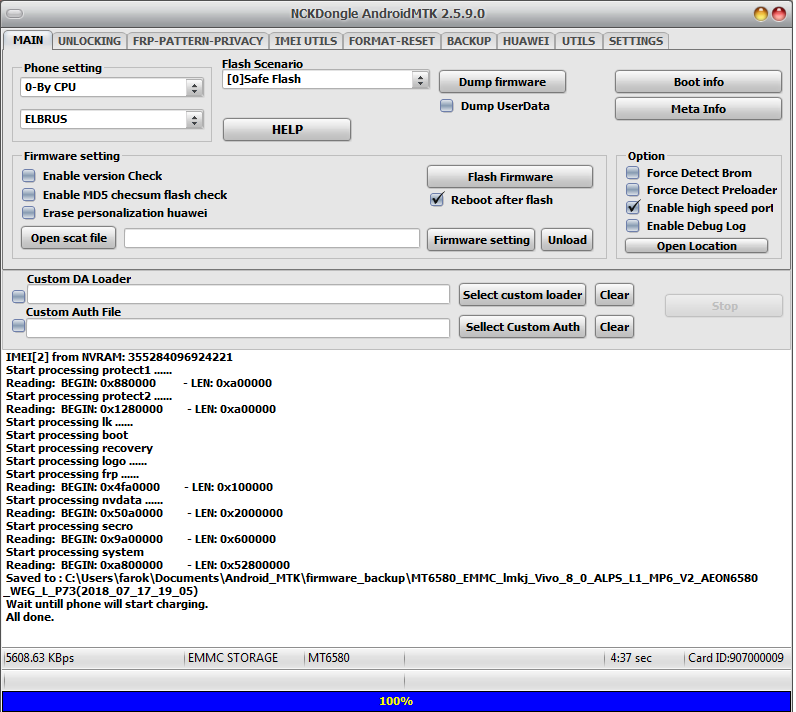The image size is (796, 712).
Task: Click the Boot info button
Action: (x=698, y=82)
